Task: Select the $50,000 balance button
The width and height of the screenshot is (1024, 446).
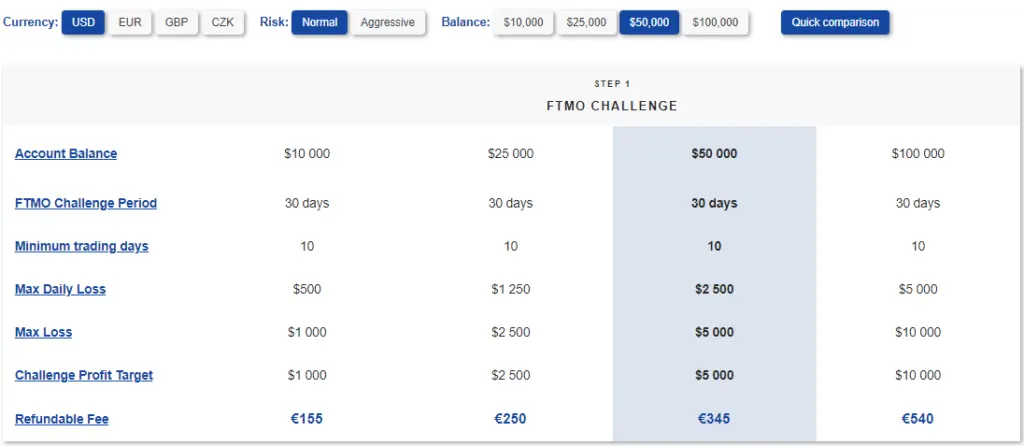Action: 649,22
